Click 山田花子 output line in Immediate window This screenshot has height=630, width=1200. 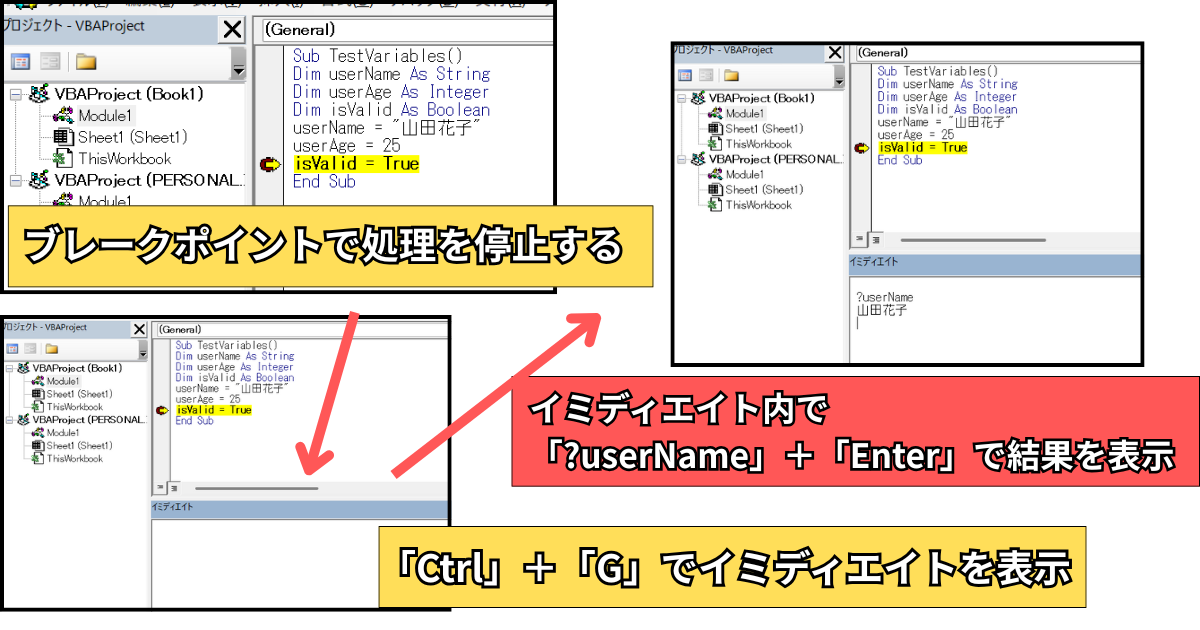point(882,310)
